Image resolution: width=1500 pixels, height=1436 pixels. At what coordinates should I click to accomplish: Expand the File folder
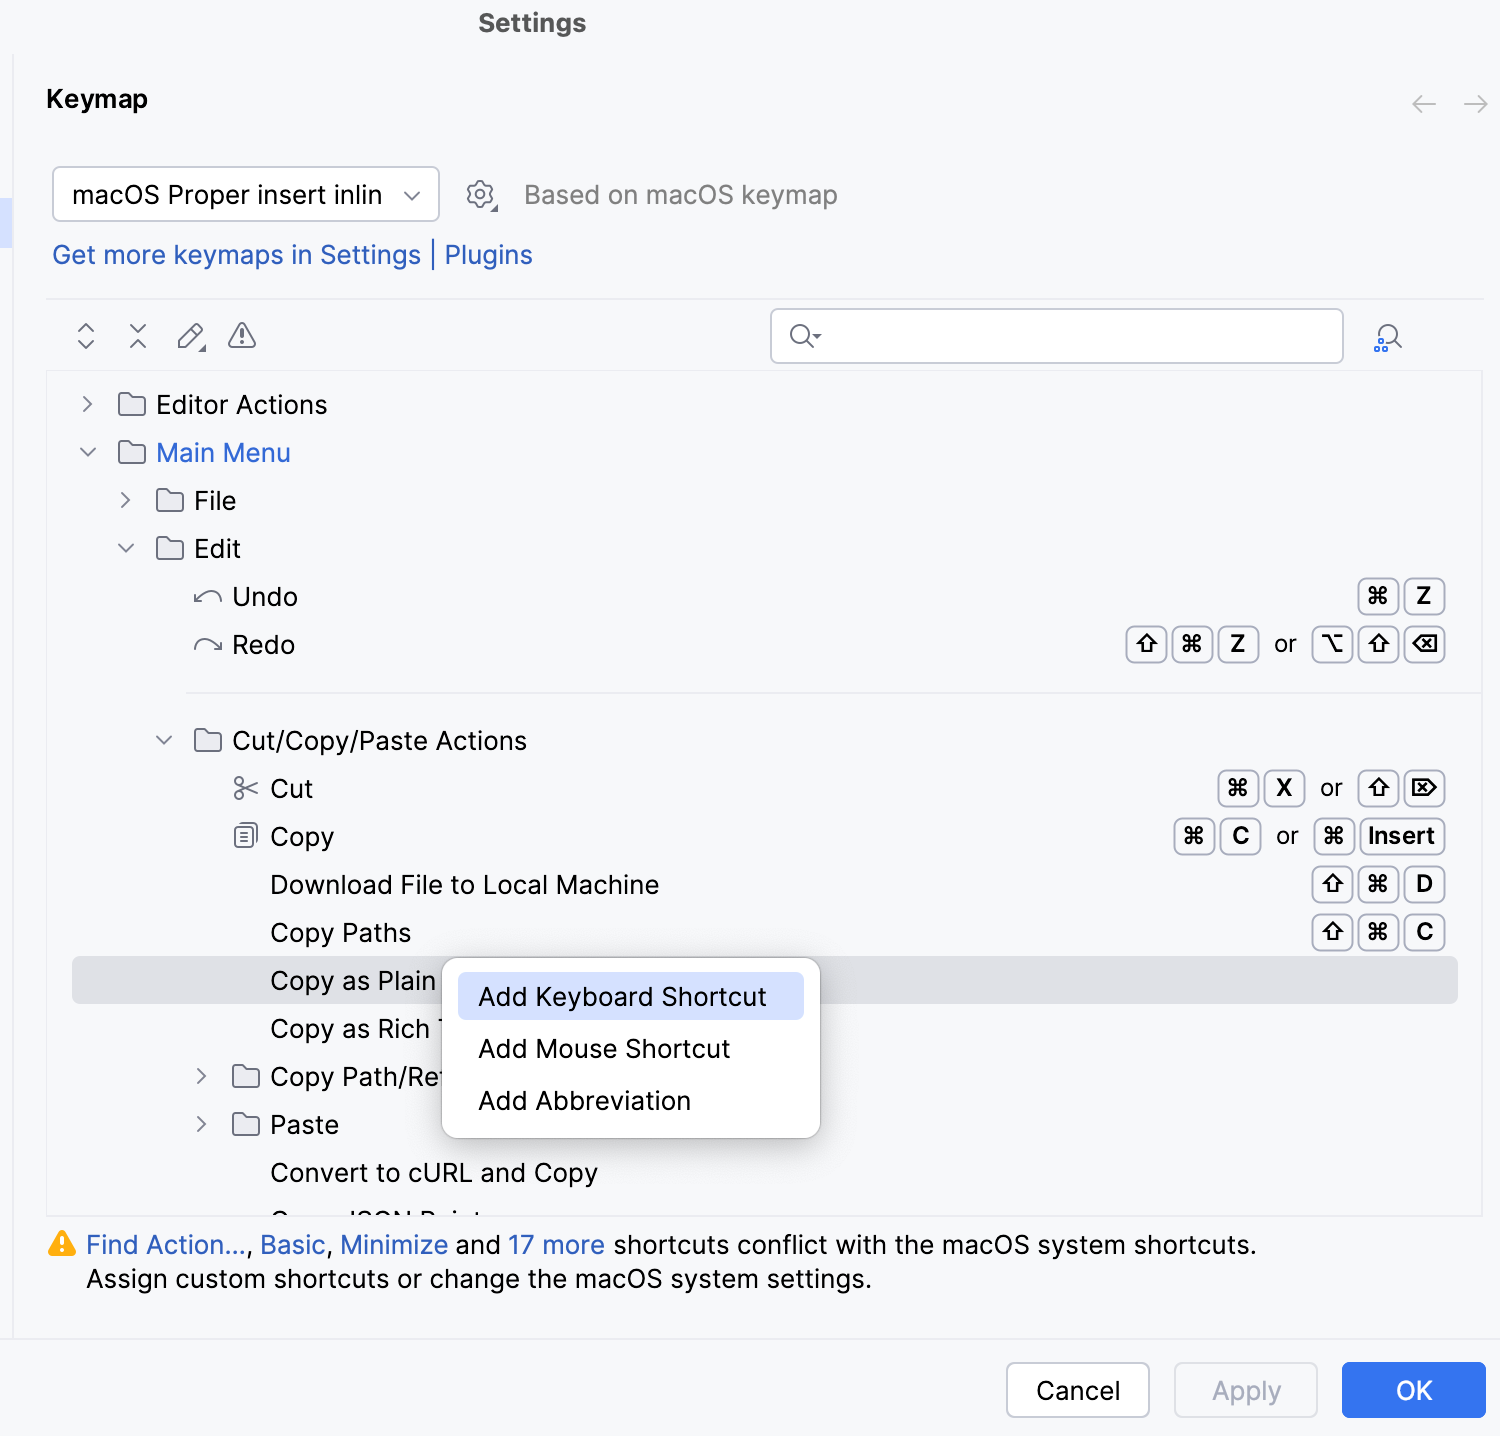pyautogui.click(x=126, y=500)
